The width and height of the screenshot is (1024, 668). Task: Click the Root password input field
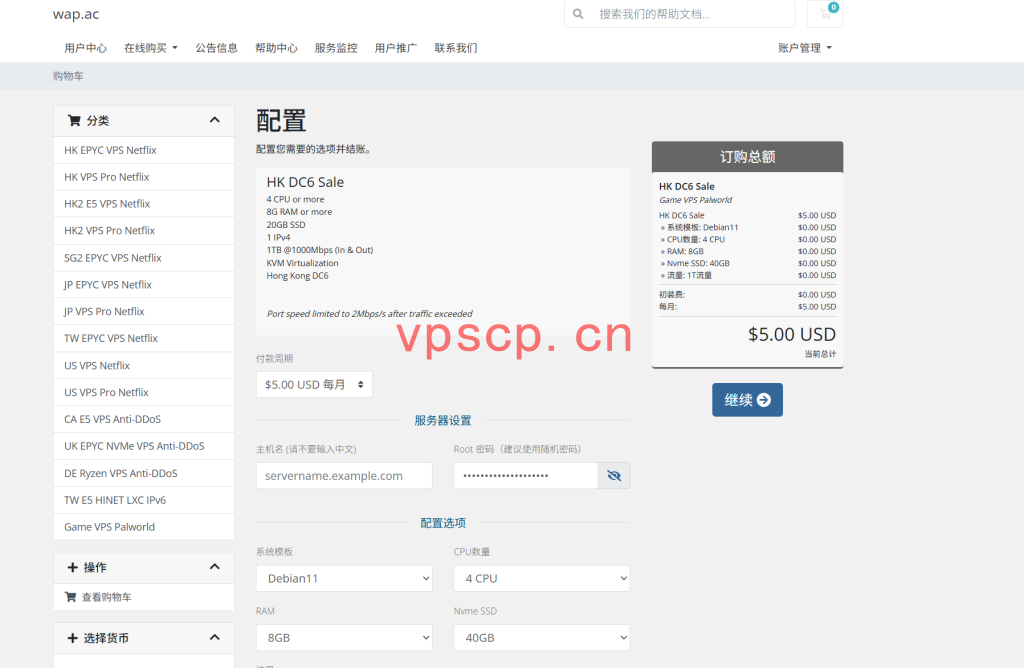(526, 475)
